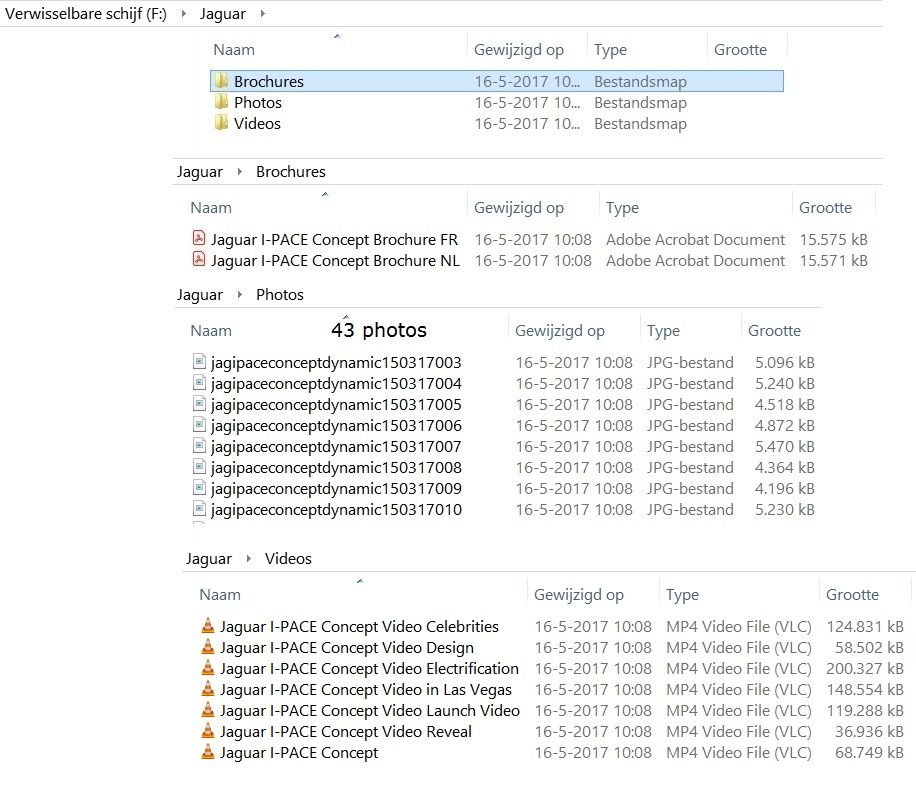Sort Videos list by Grootte

[x=852, y=595]
